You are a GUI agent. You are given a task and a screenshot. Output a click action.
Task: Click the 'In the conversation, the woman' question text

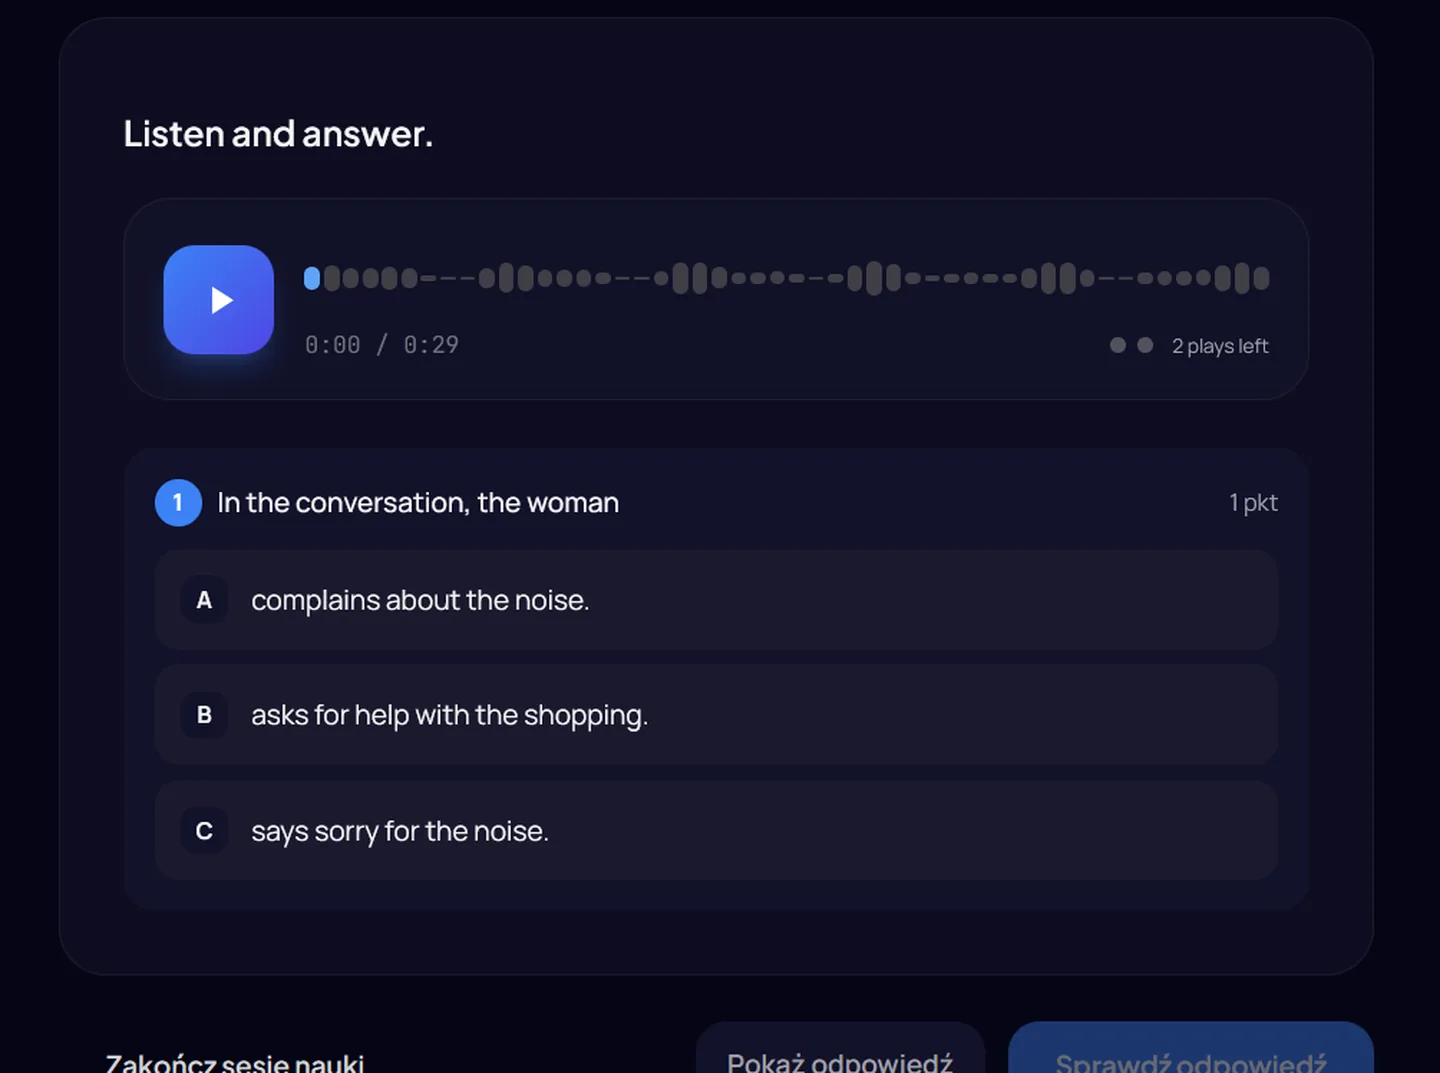[418, 503]
